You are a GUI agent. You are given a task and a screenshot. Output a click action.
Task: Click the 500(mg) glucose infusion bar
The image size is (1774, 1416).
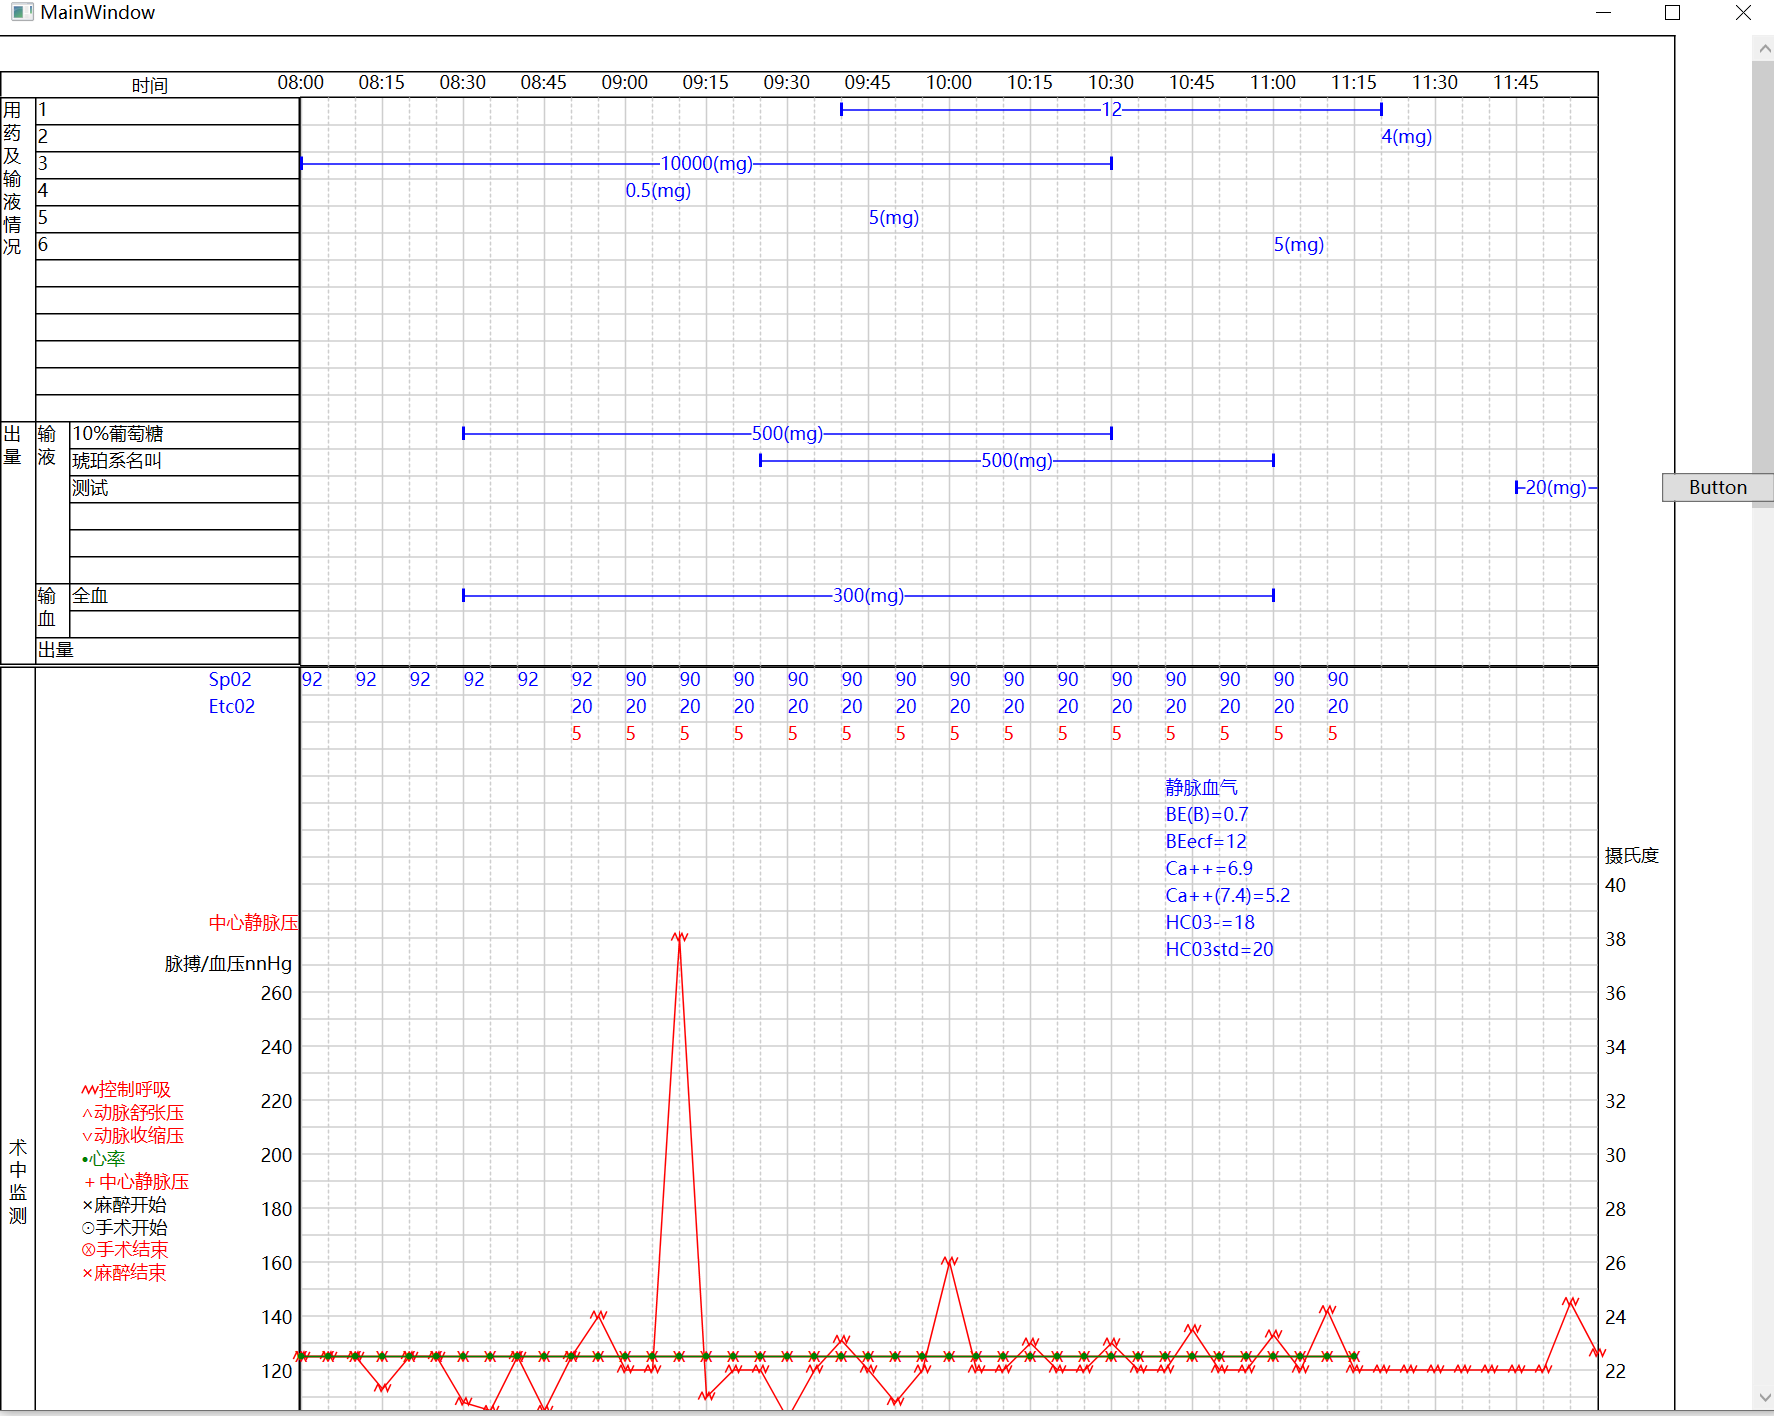(787, 432)
